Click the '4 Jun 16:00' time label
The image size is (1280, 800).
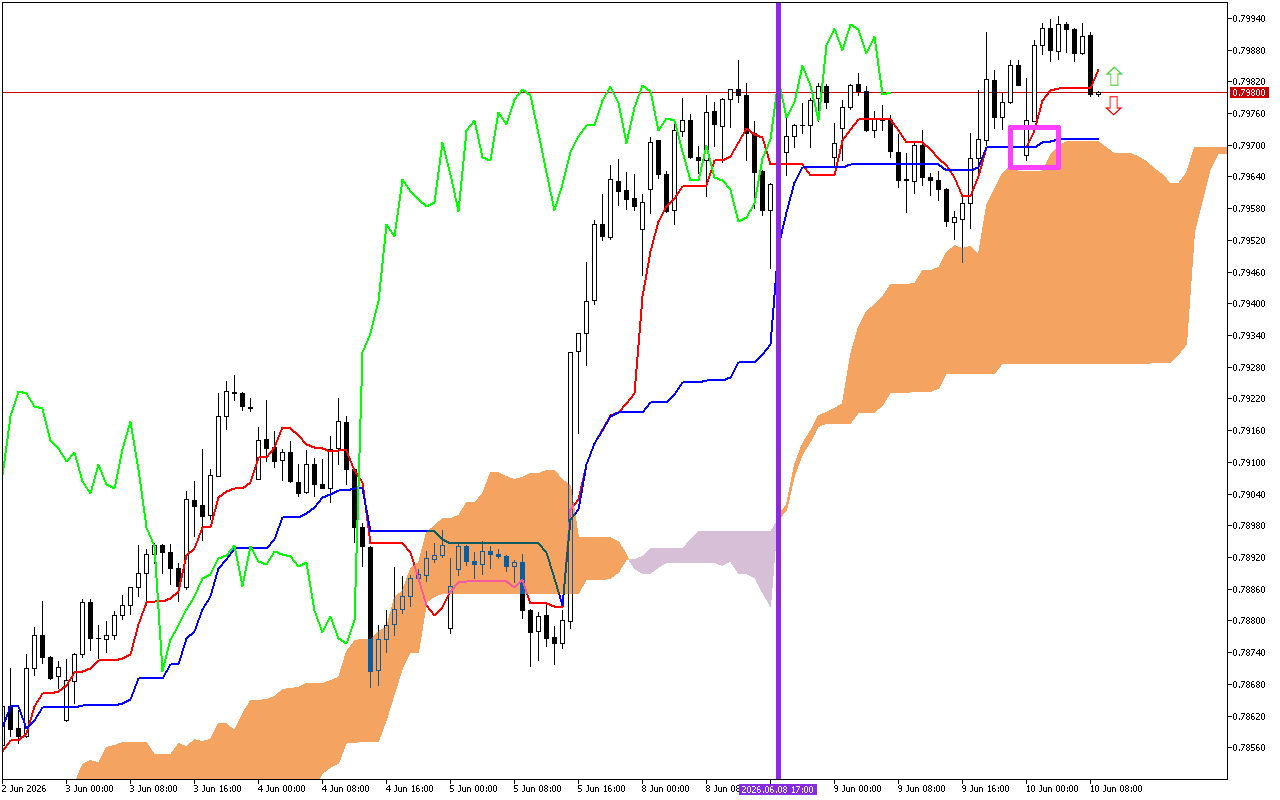411,789
